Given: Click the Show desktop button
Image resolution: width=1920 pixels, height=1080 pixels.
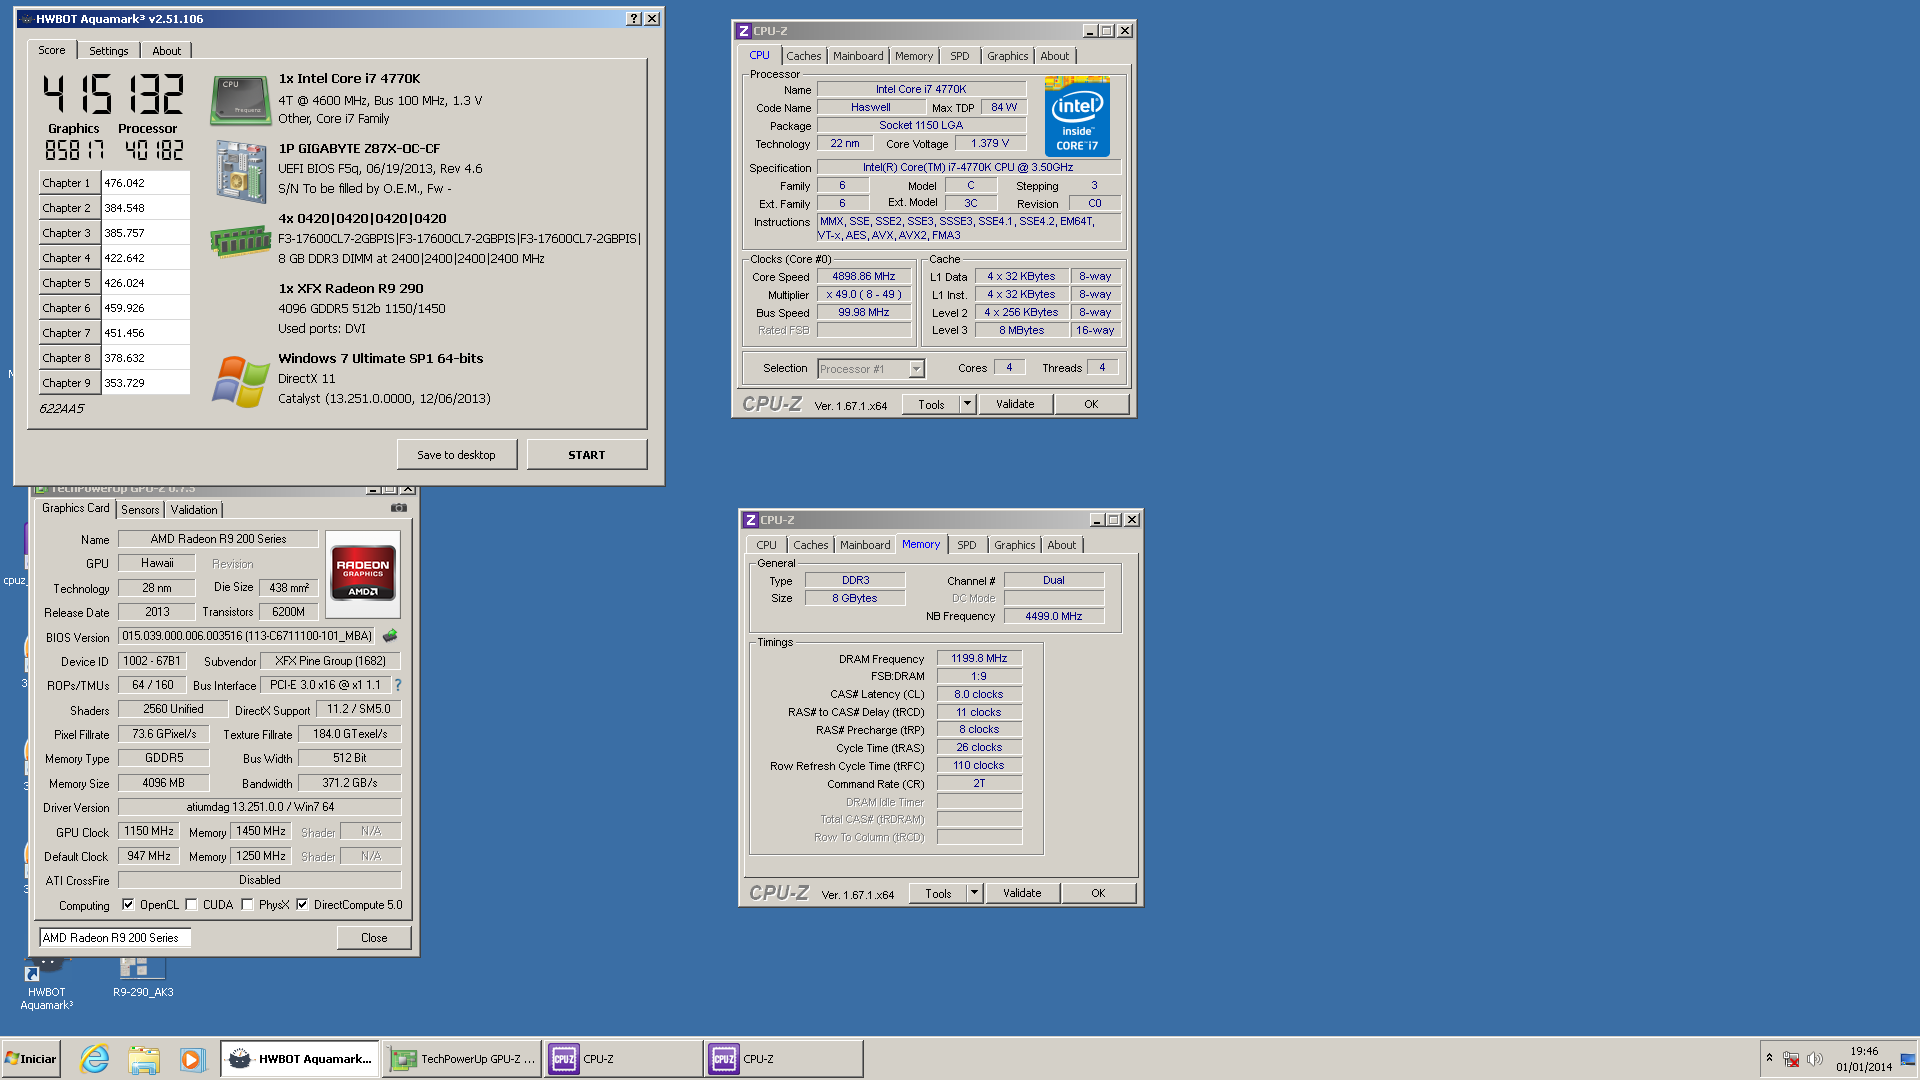Looking at the screenshot, I should pos(1909,1059).
